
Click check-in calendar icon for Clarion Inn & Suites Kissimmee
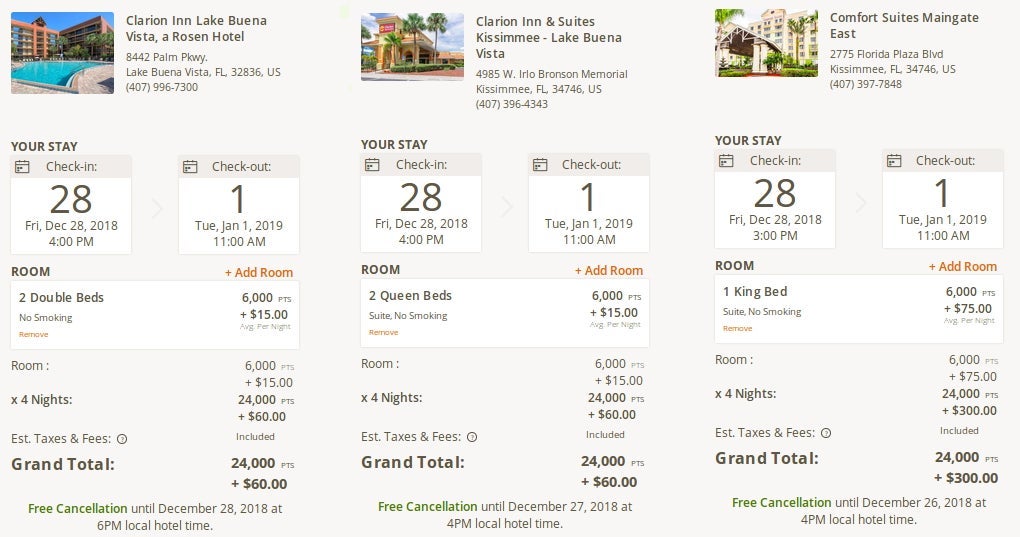click(372, 165)
